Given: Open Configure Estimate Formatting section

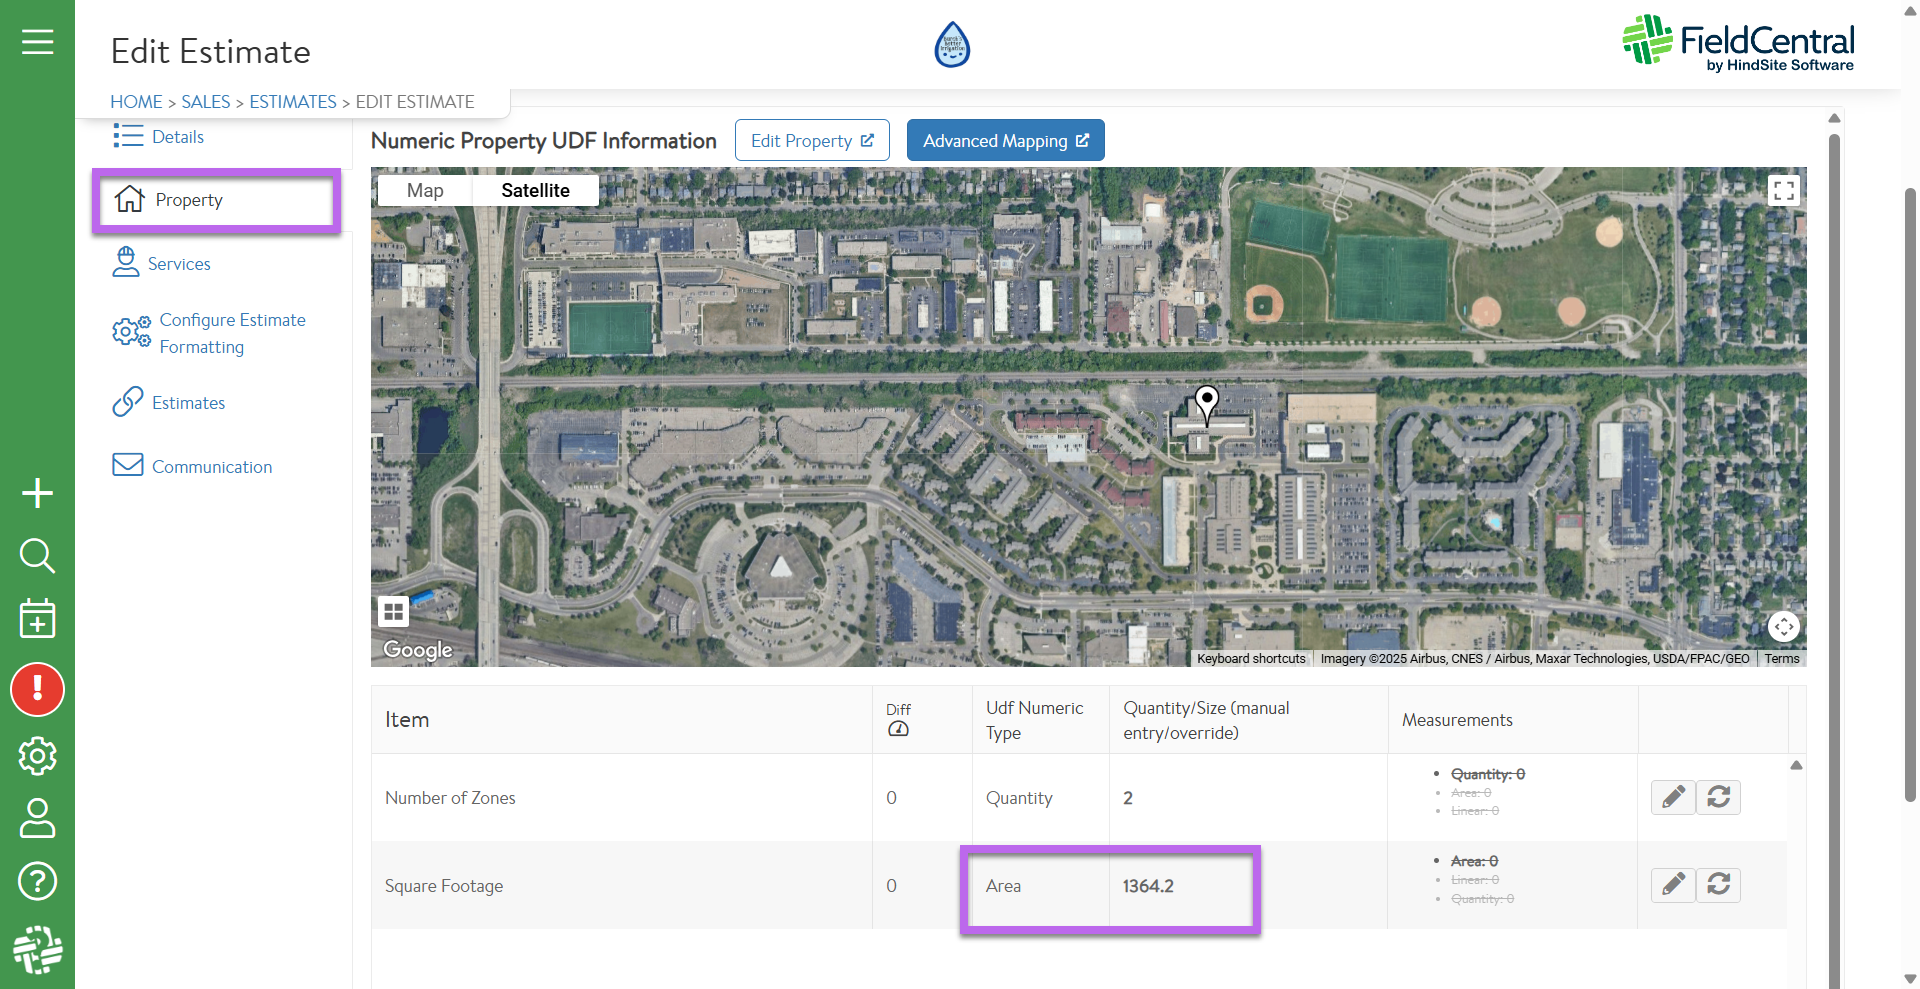Looking at the screenshot, I should click(x=232, y=333).
